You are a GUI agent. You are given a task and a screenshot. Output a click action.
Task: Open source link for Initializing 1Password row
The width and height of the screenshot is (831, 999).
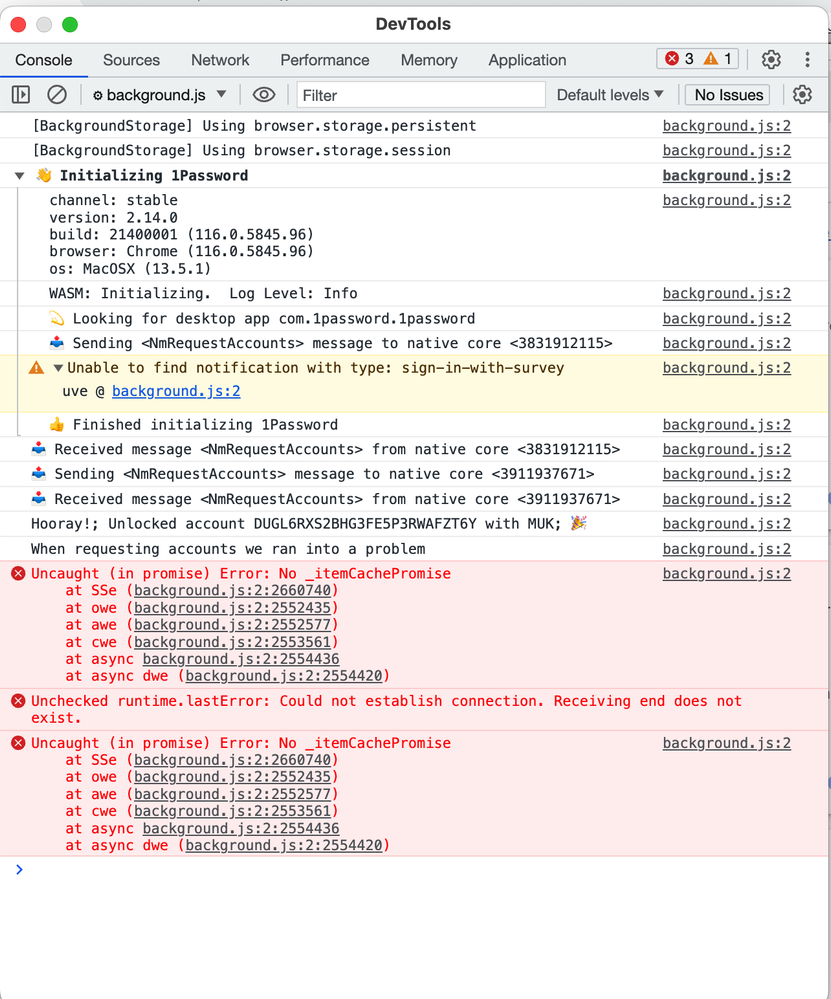click(x=726, y=176)
